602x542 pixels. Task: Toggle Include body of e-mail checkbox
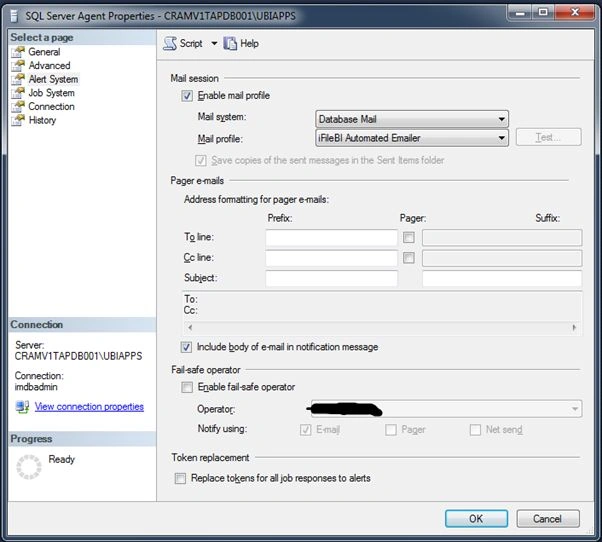tap(186, 347)
